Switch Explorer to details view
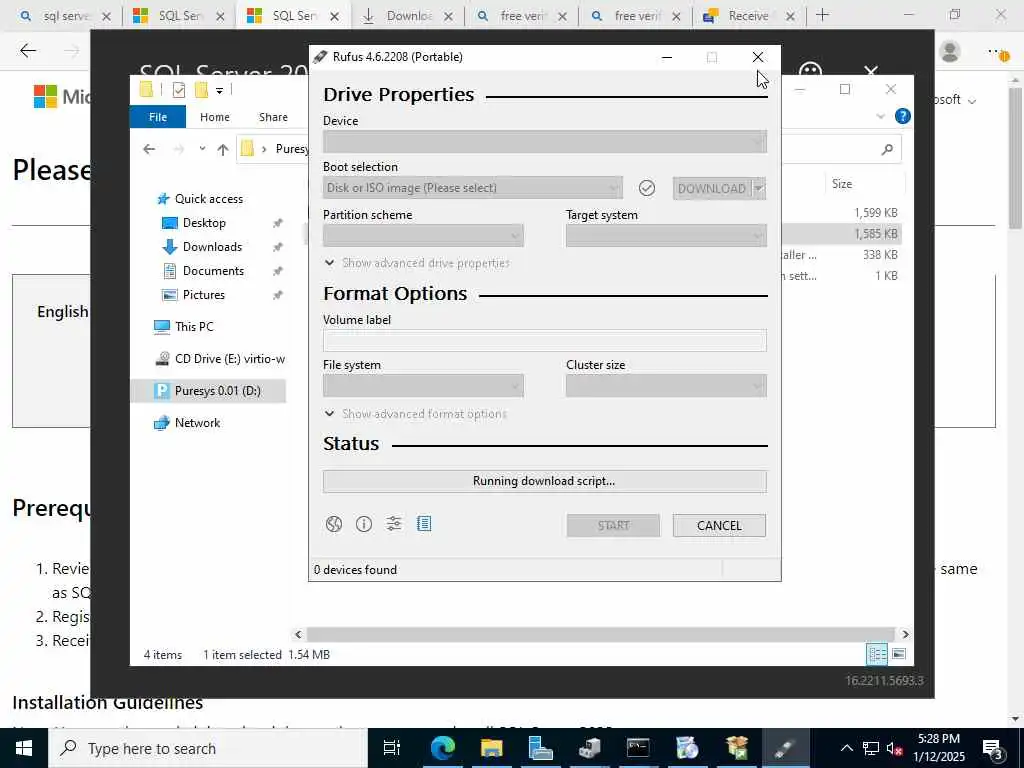Image resolution: width=1024 pixels, height=768 pixels. [x=877, y=654]
